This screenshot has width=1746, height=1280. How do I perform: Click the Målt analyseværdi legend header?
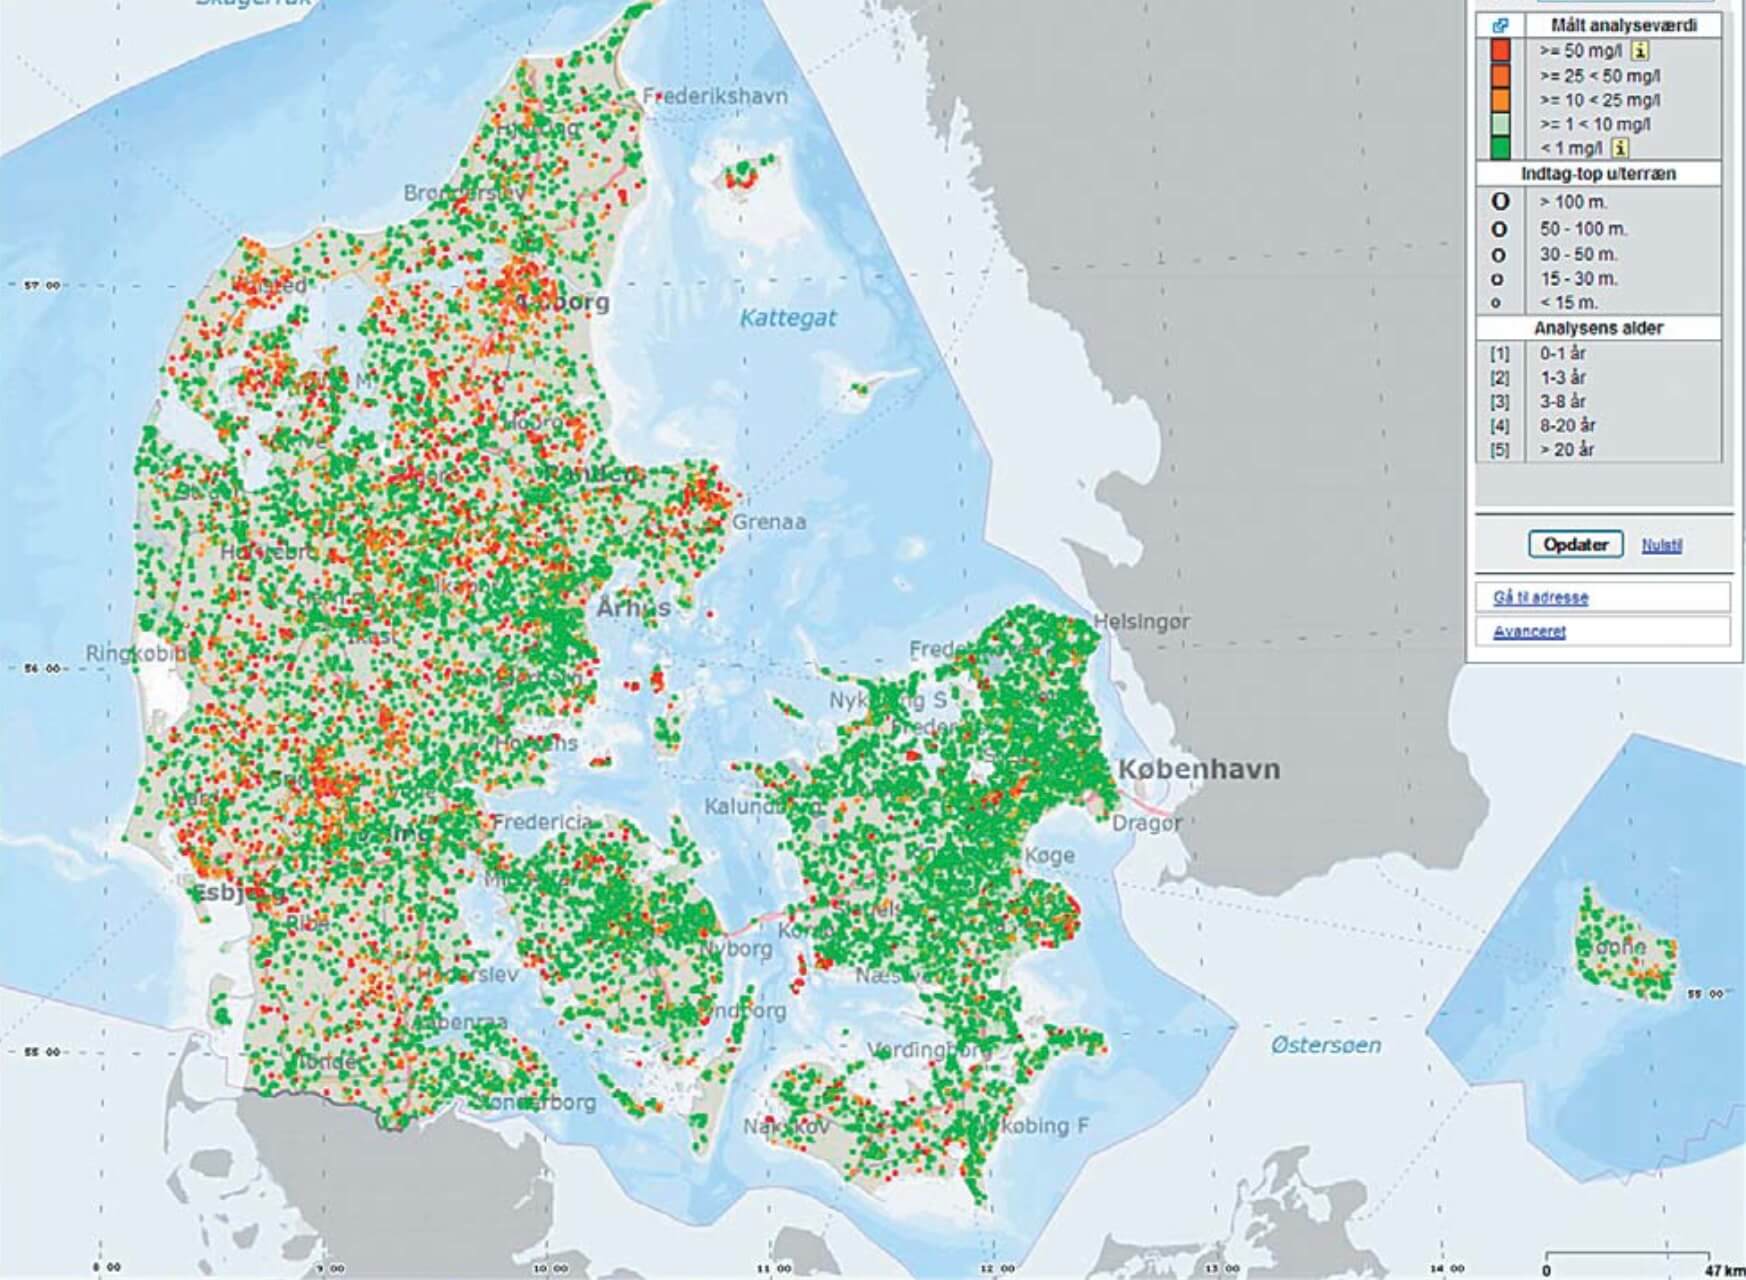pyautogui.click(x=1624, y=26)
